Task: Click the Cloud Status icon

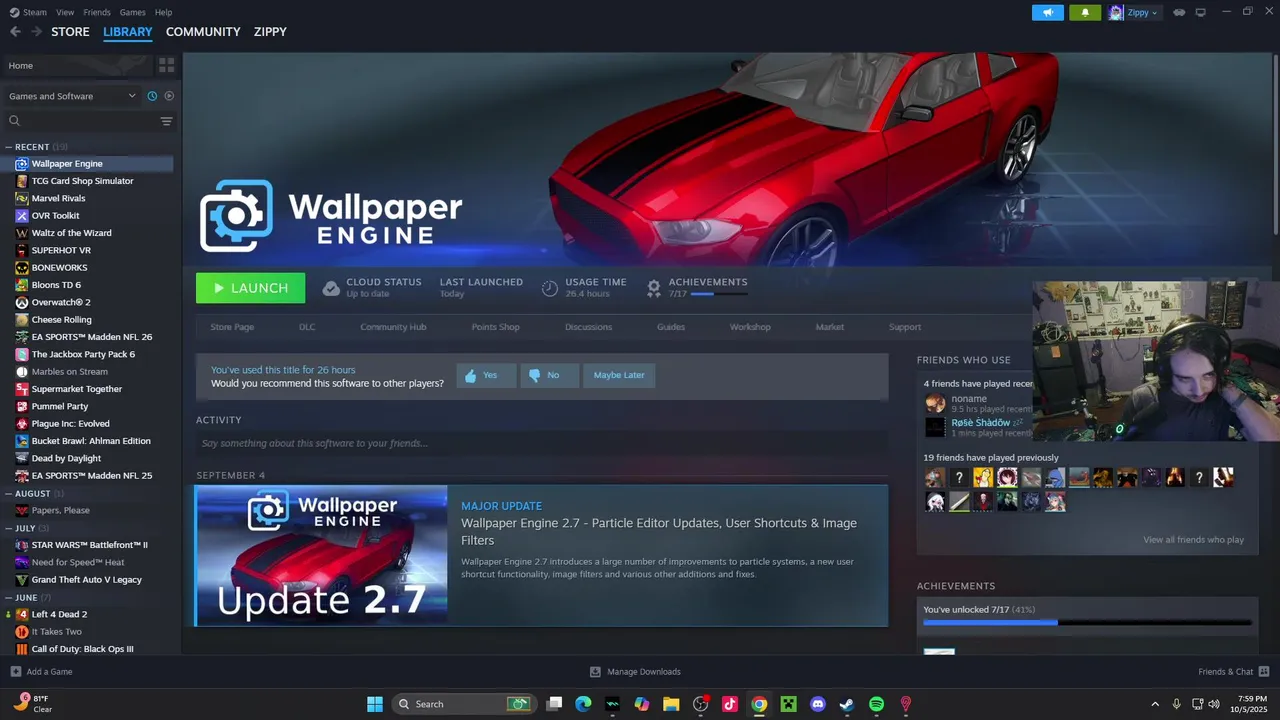Action: (331, 288)
